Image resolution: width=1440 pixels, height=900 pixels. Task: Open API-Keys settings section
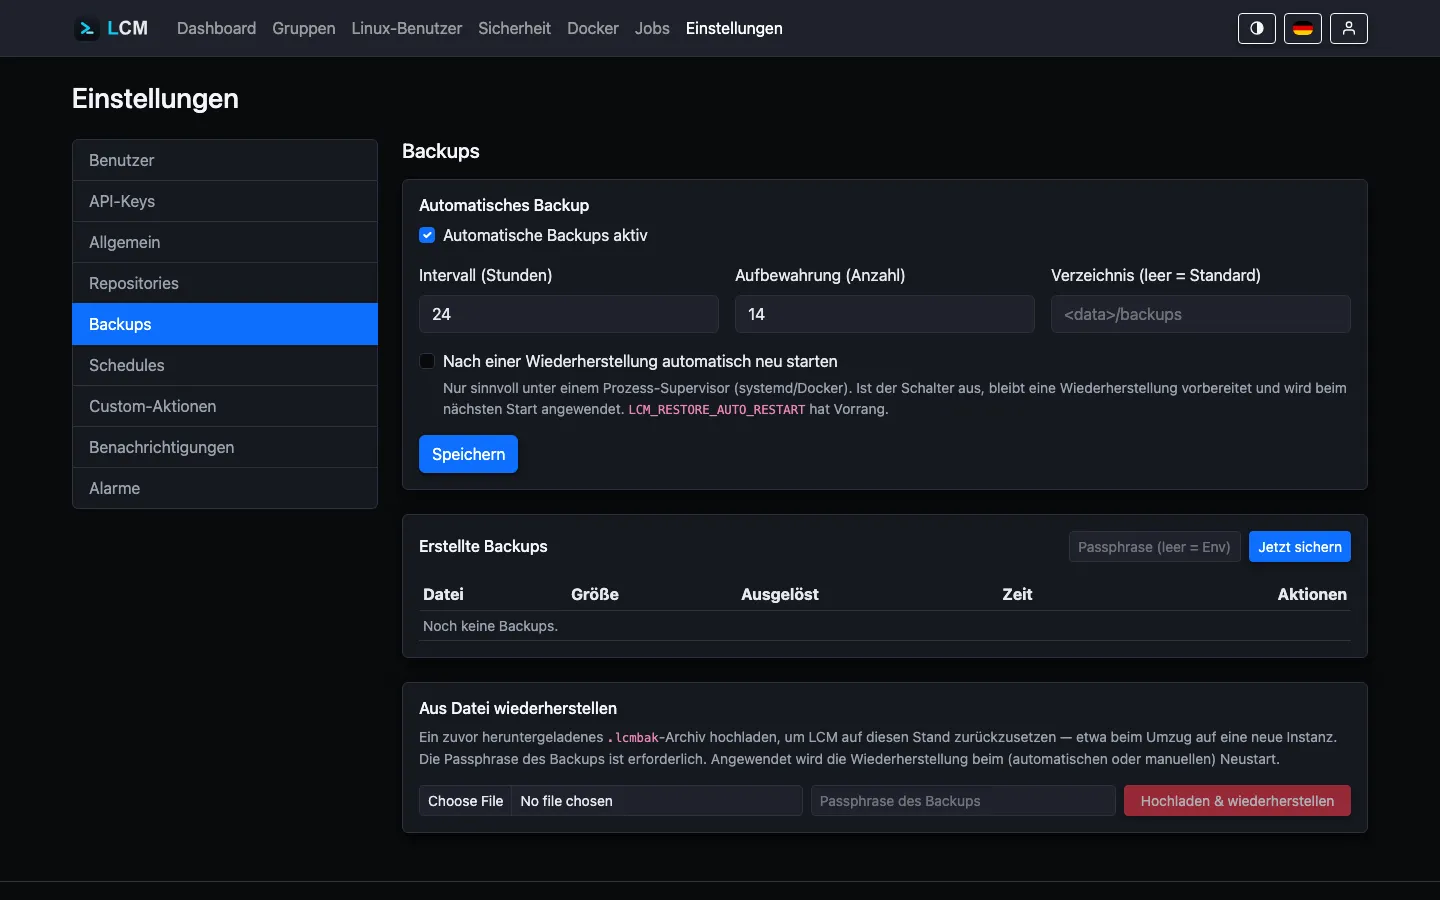pos(225,201)
